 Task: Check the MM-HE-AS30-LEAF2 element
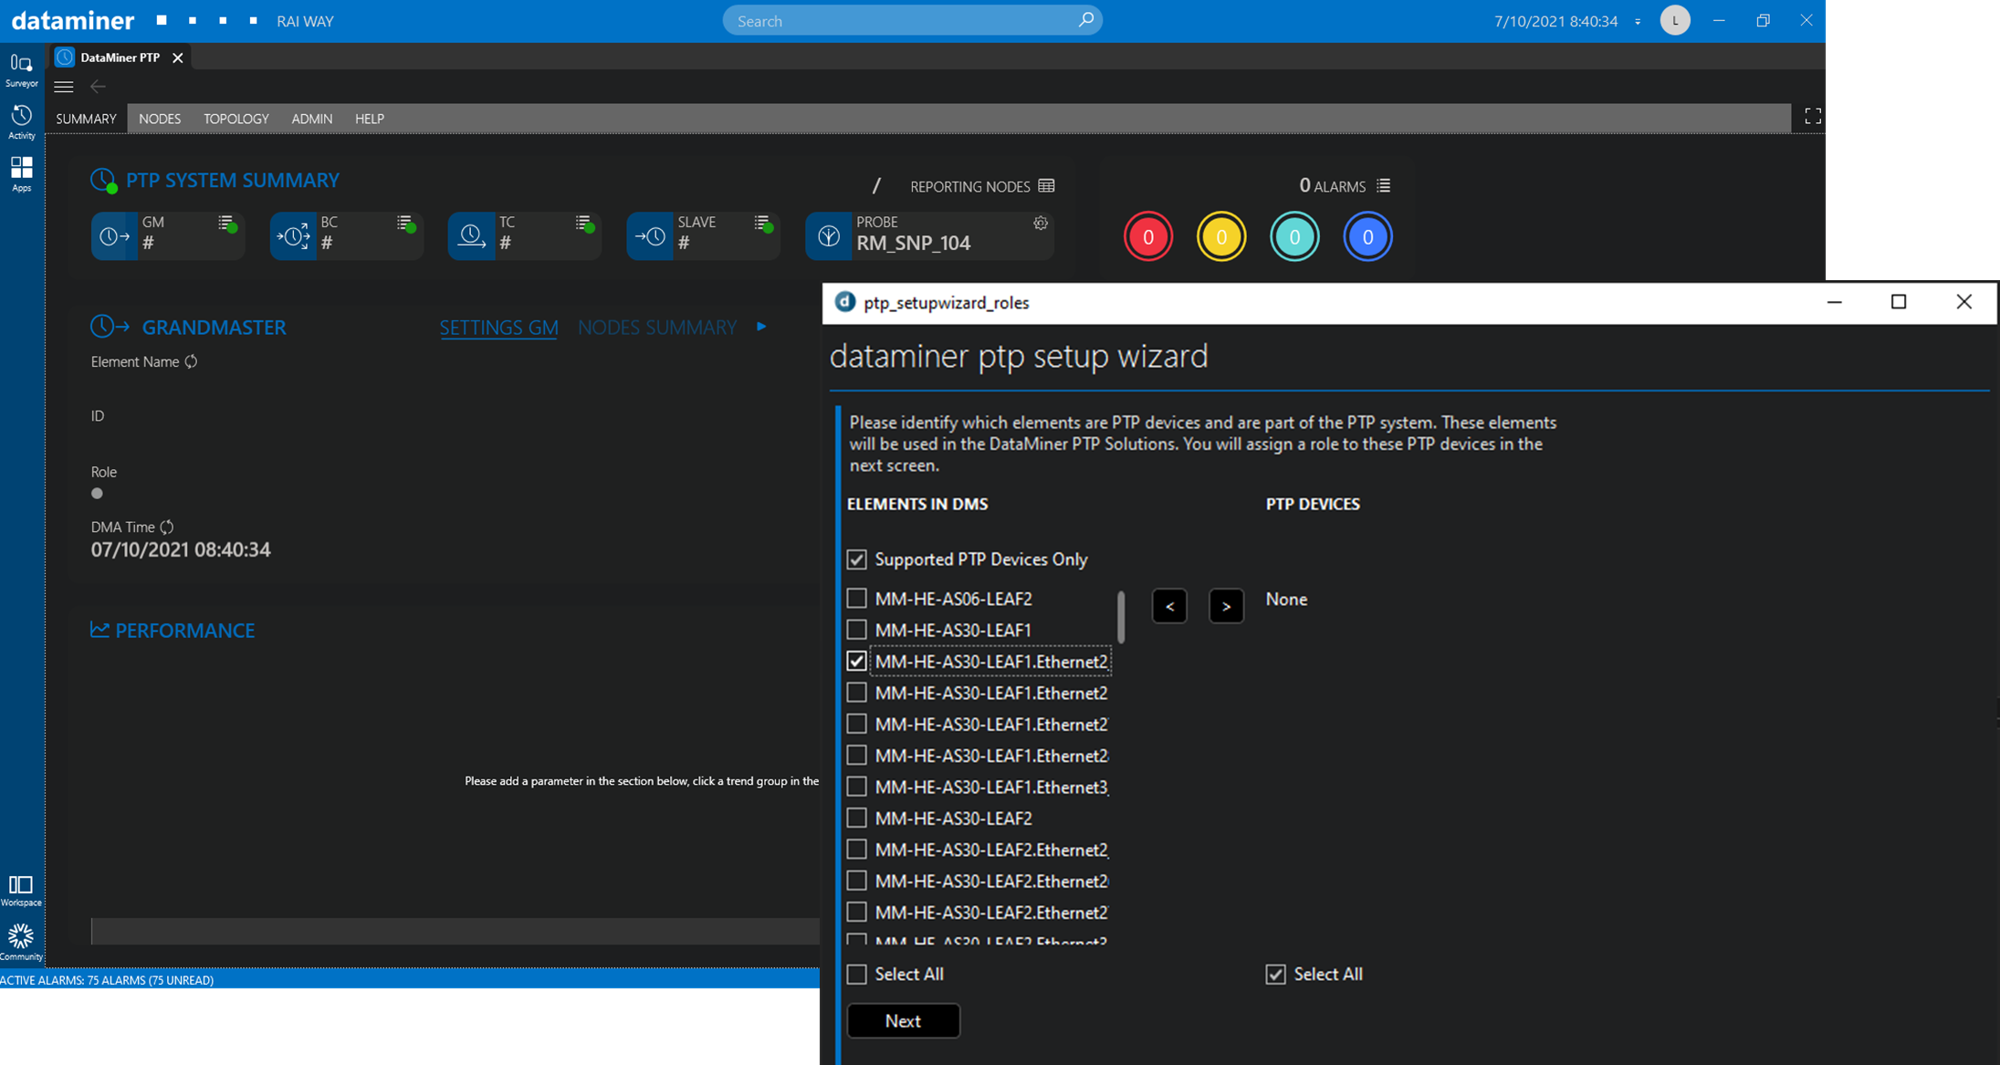[x=857, y=818]
